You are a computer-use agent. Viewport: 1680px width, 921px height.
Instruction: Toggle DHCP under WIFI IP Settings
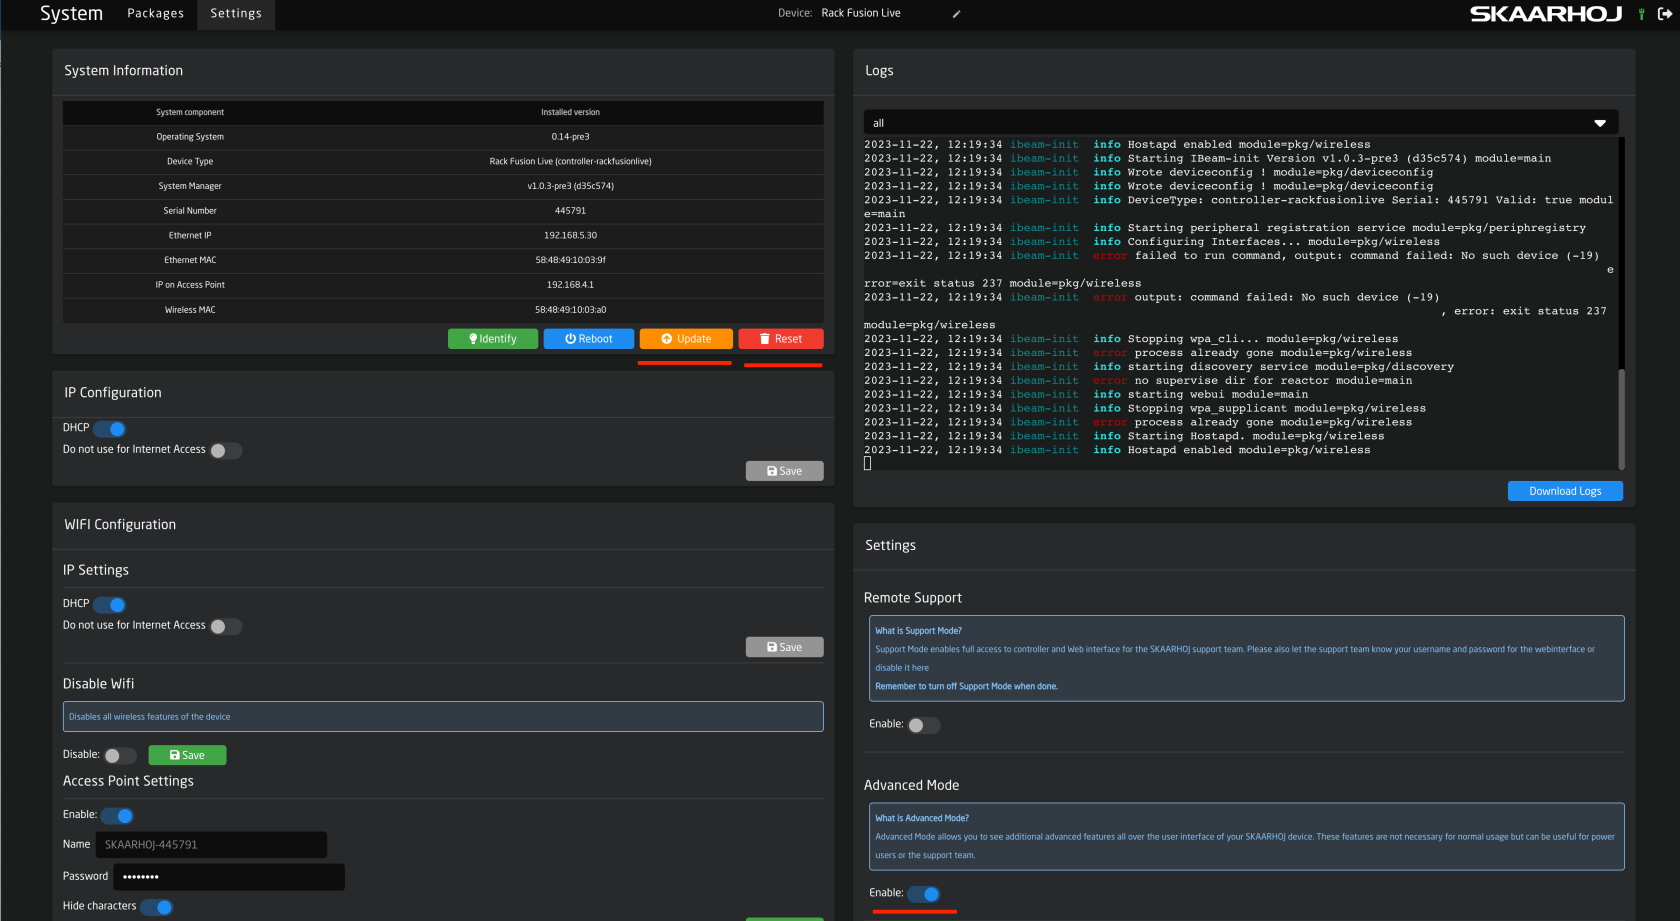(110, 605)
